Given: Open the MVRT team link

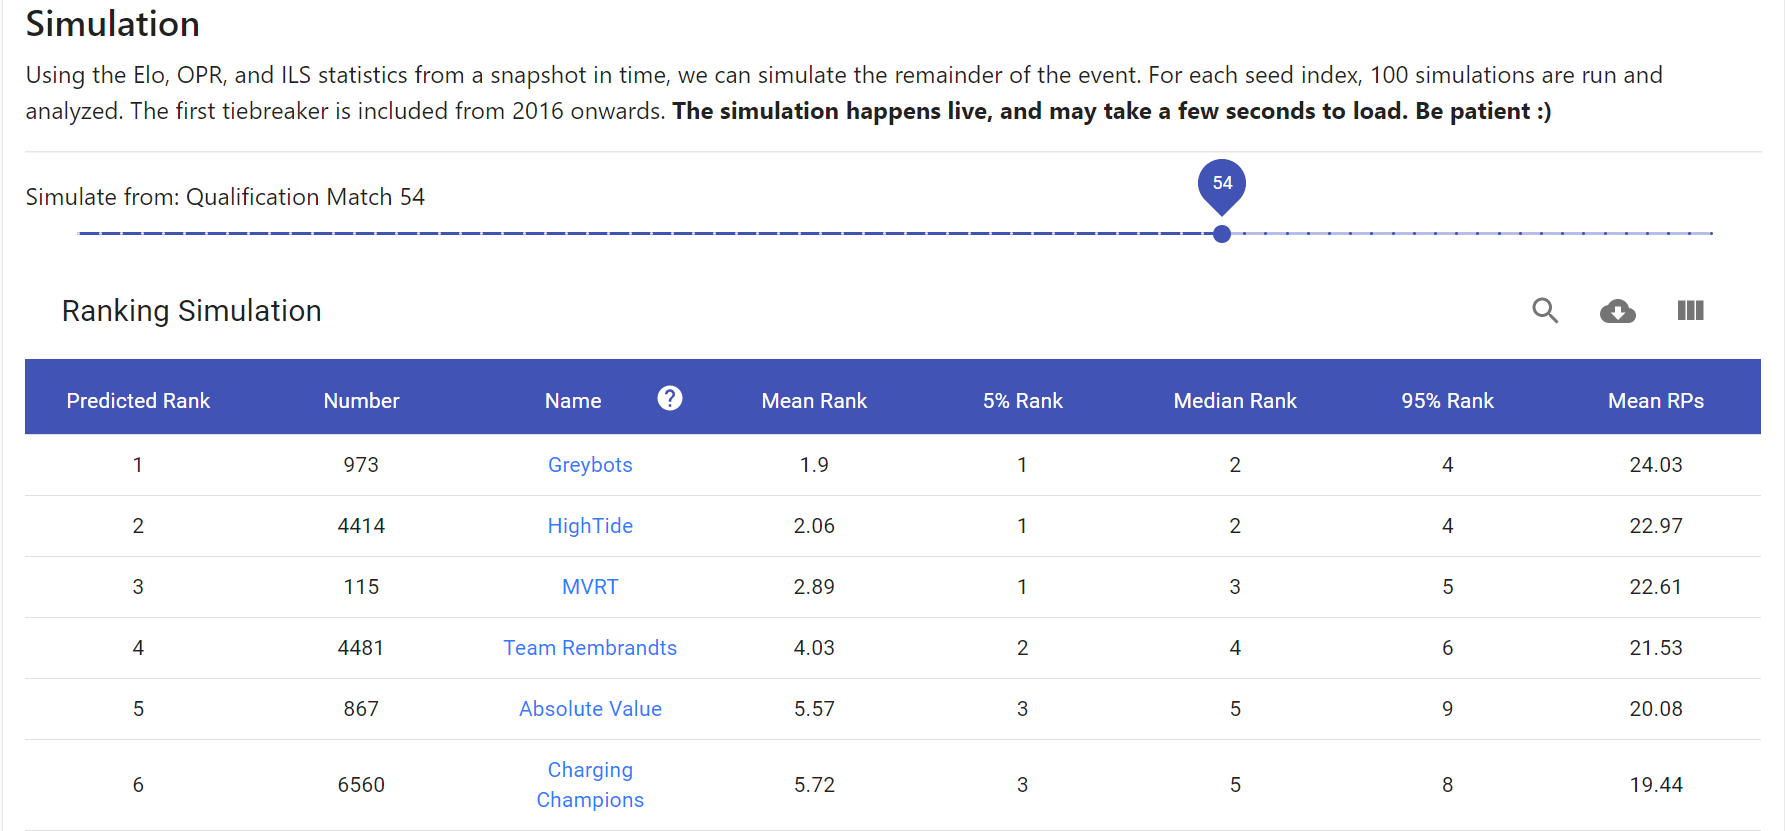Looking at the screenshot, I should 590,587.
